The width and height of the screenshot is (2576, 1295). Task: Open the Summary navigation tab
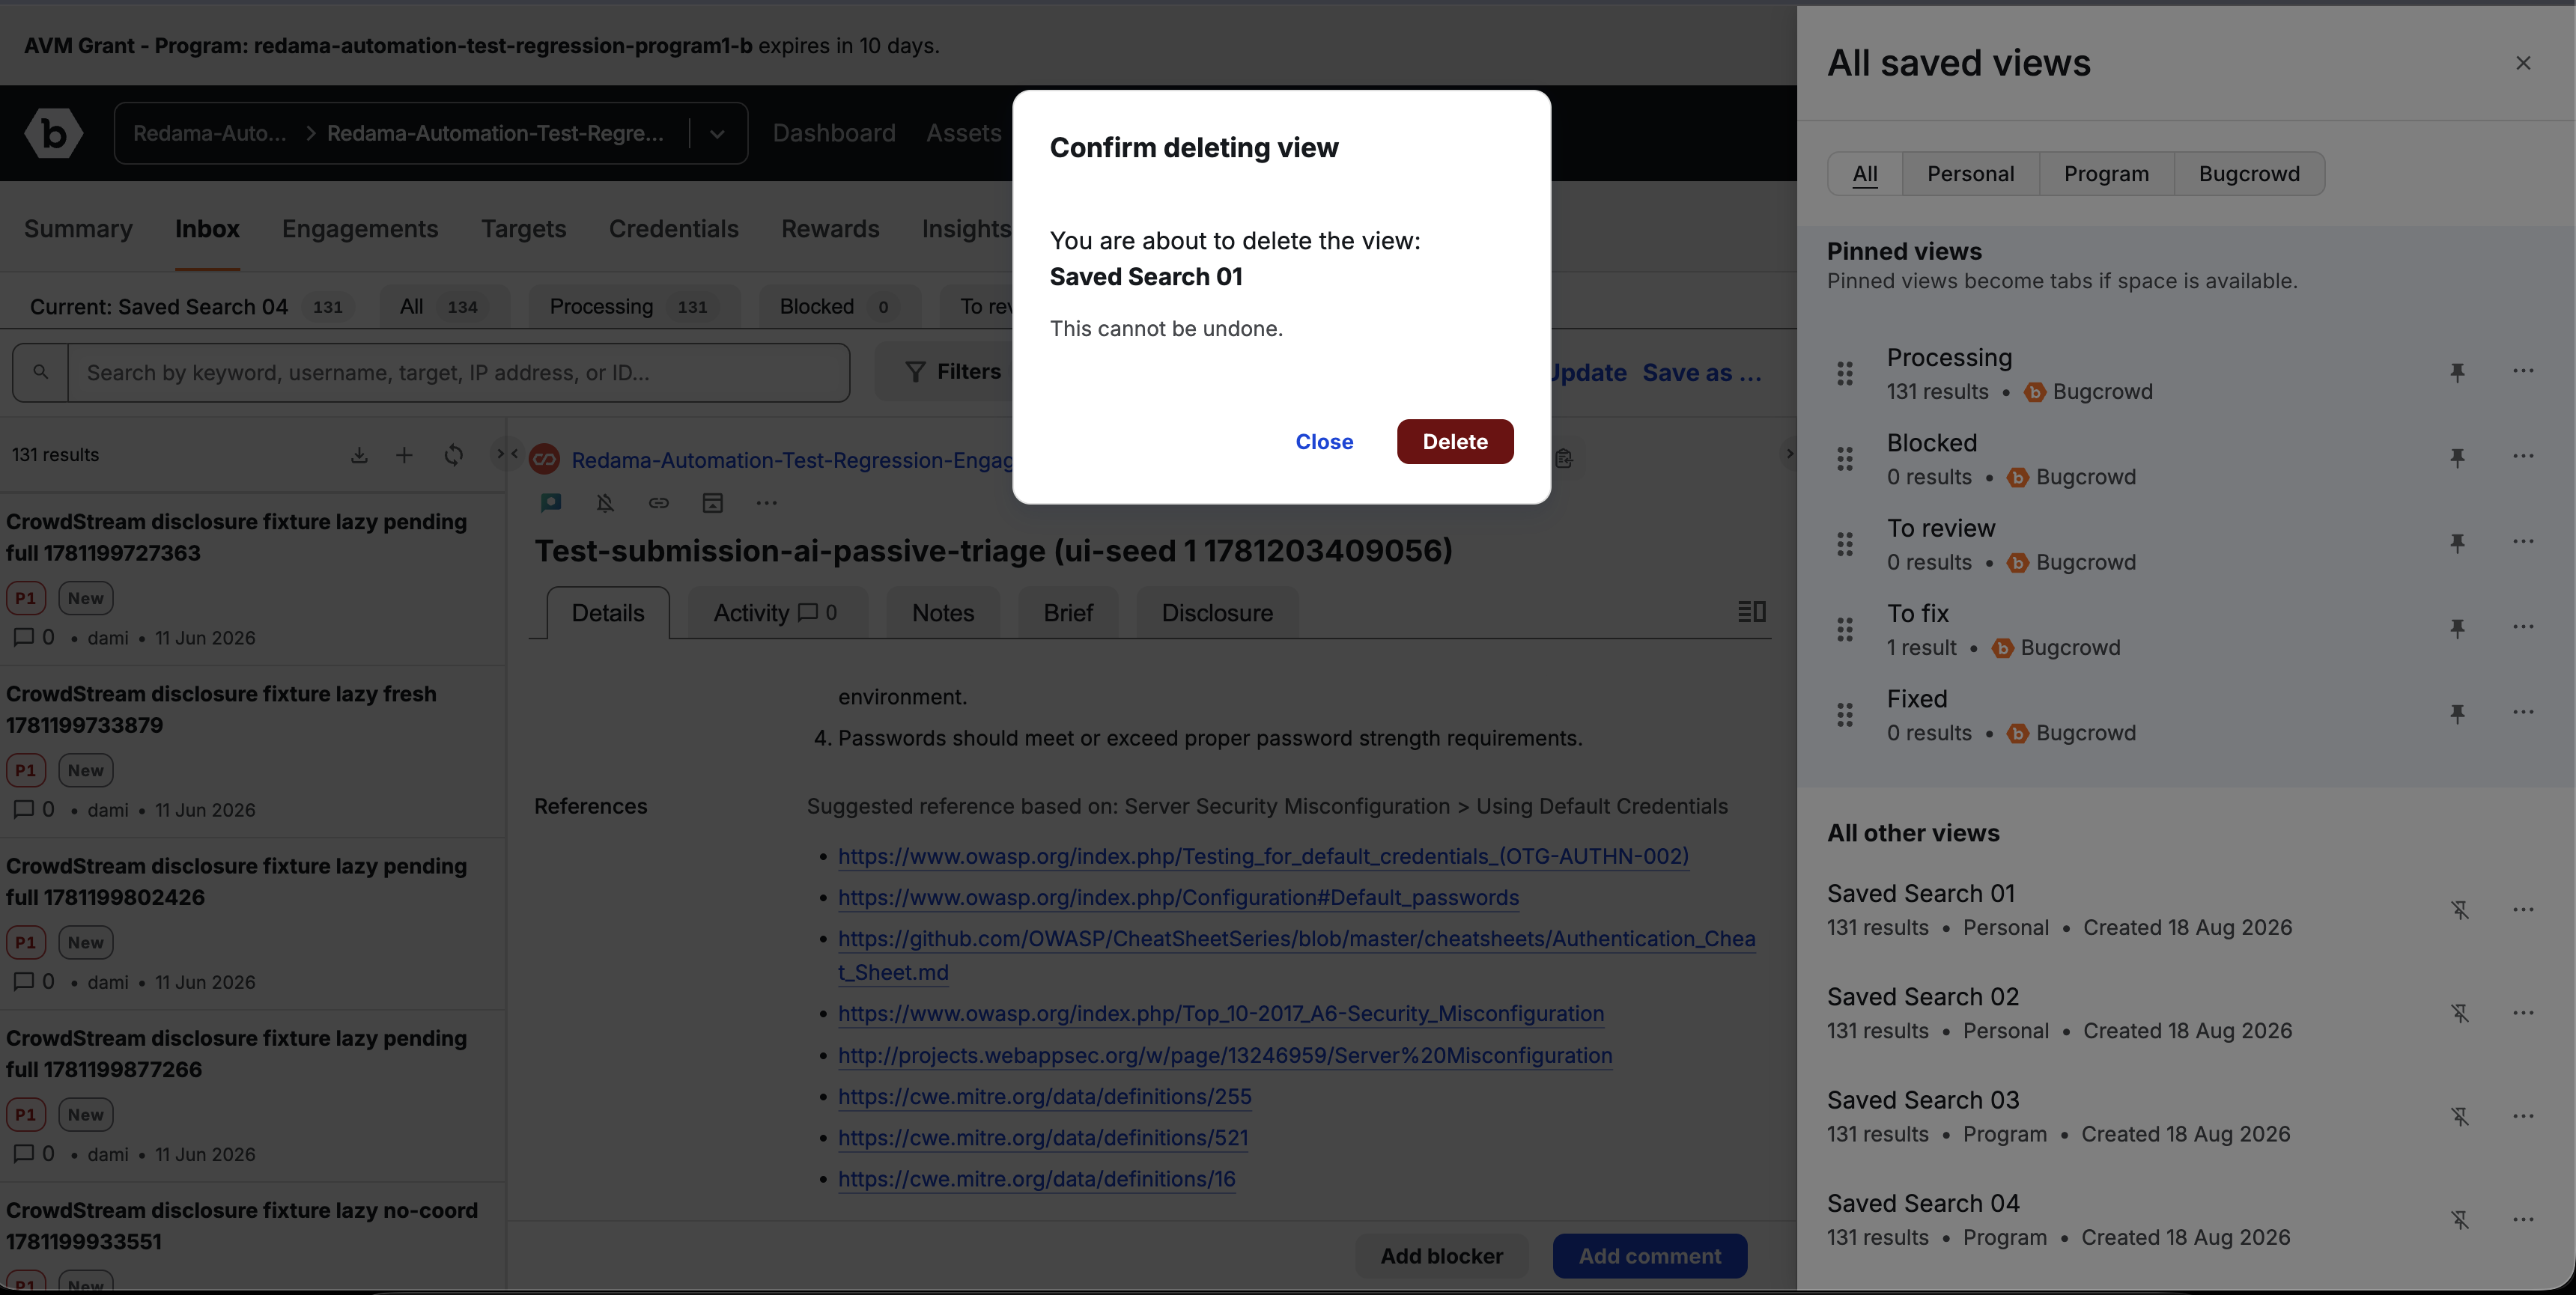[78, 229]
